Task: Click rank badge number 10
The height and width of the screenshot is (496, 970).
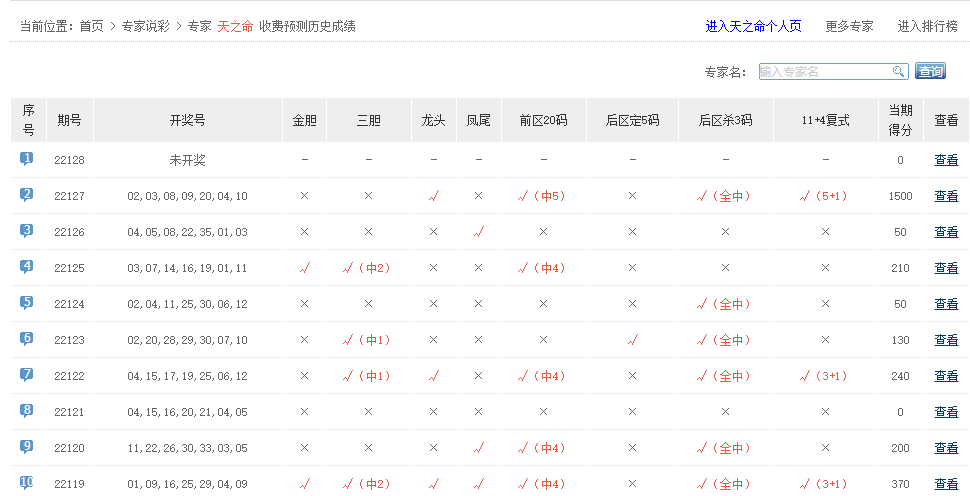Action: (x=27, y=482)
